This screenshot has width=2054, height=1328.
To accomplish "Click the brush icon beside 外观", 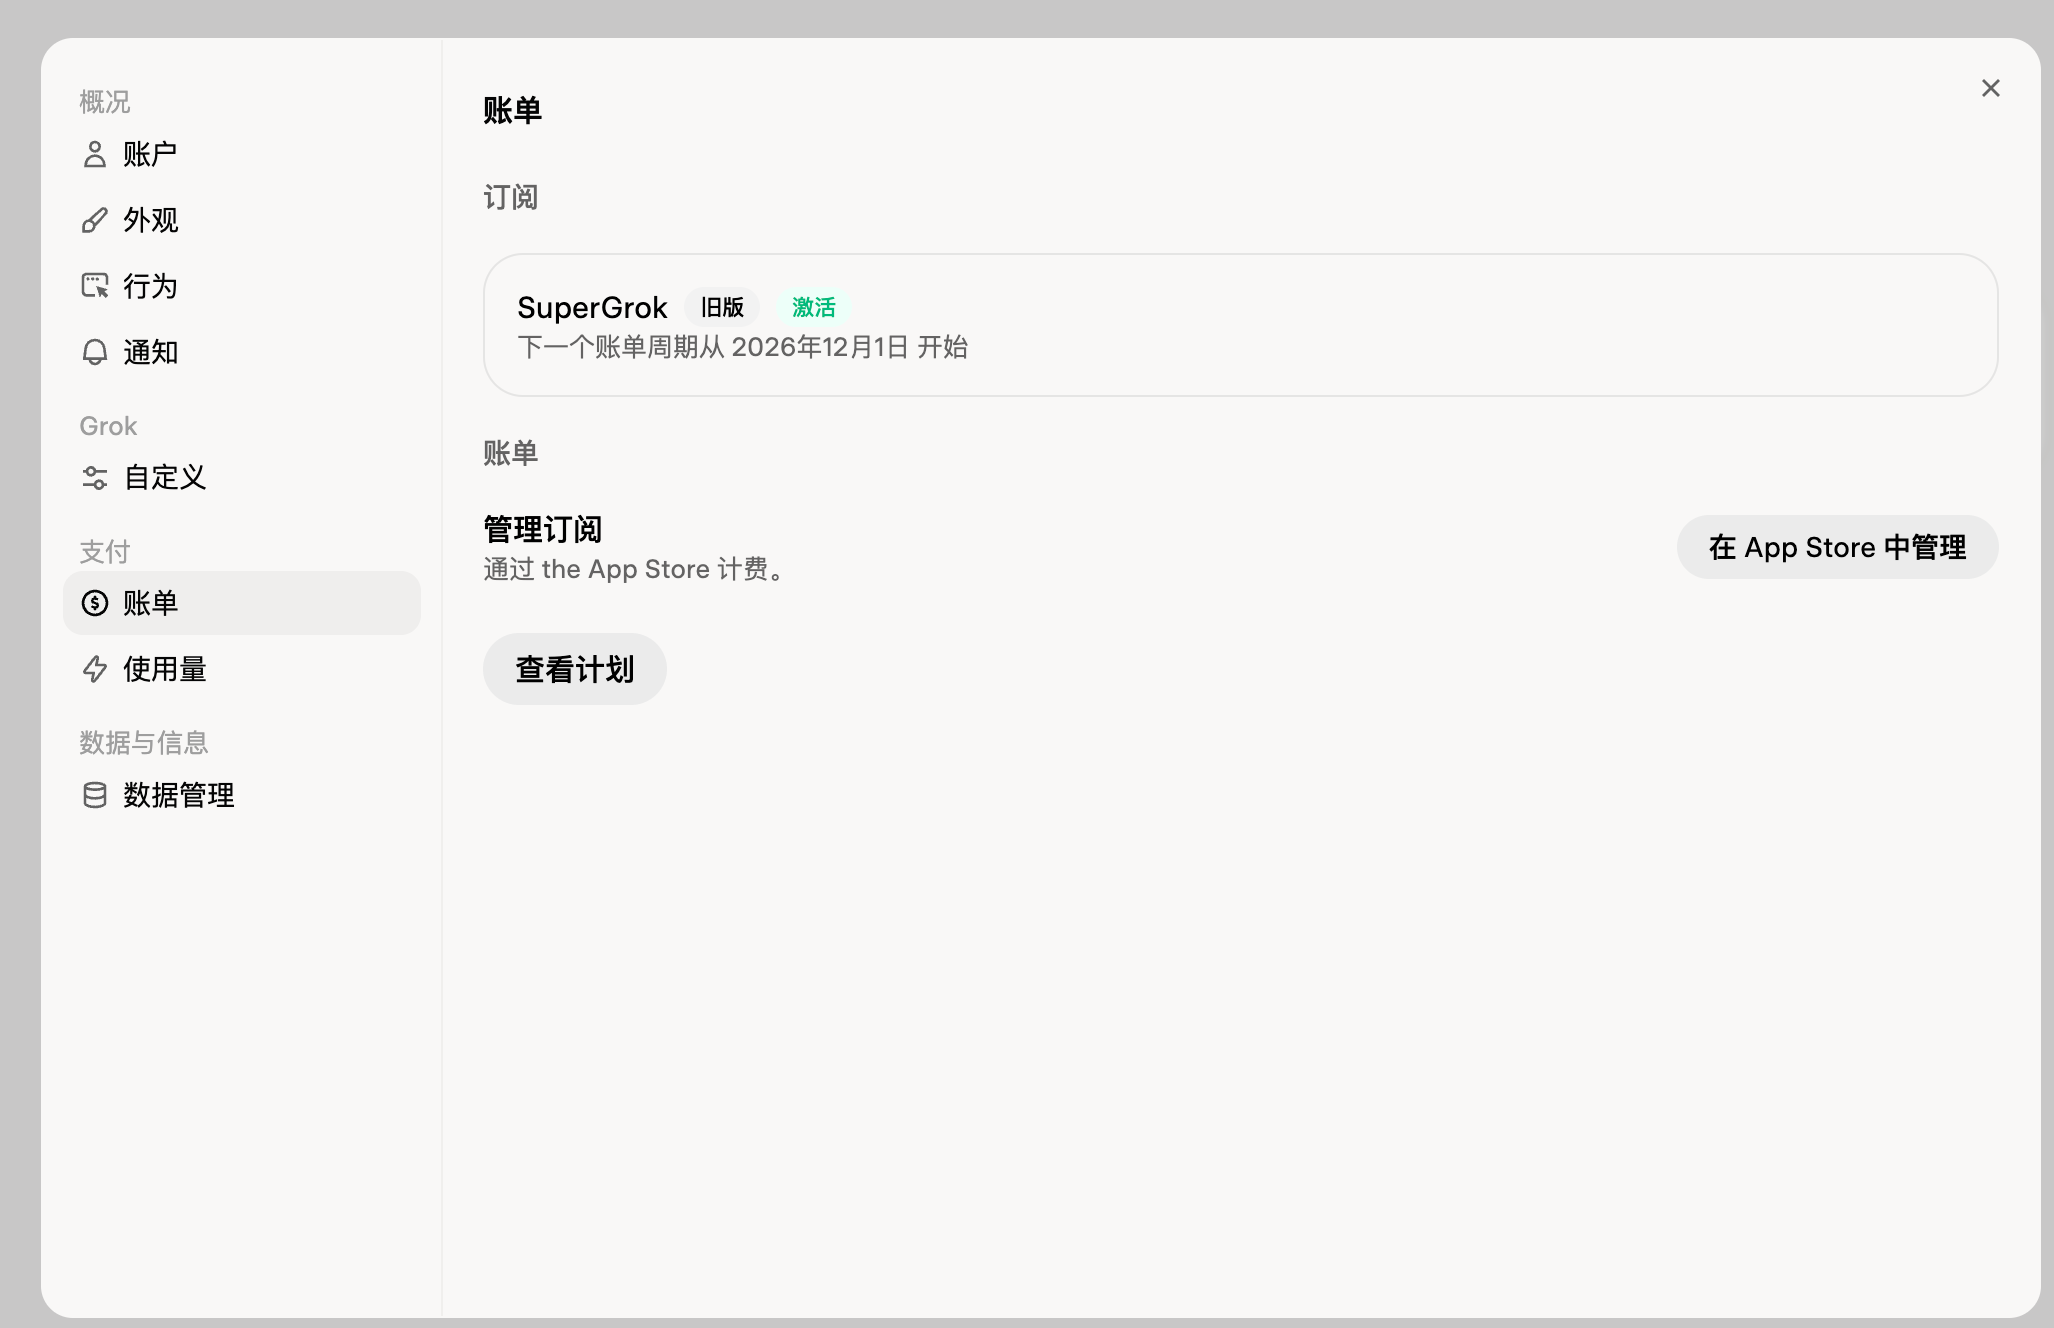I will 95,220.
